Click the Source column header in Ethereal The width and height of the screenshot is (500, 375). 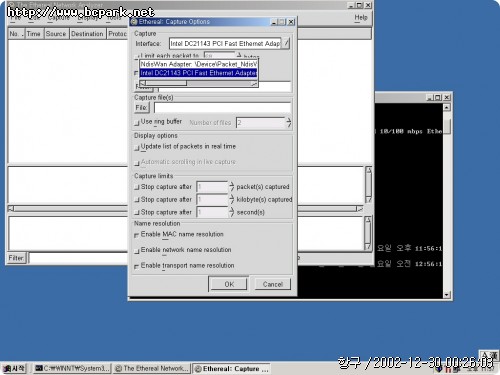pyautogui.click(x=56, y=34)
